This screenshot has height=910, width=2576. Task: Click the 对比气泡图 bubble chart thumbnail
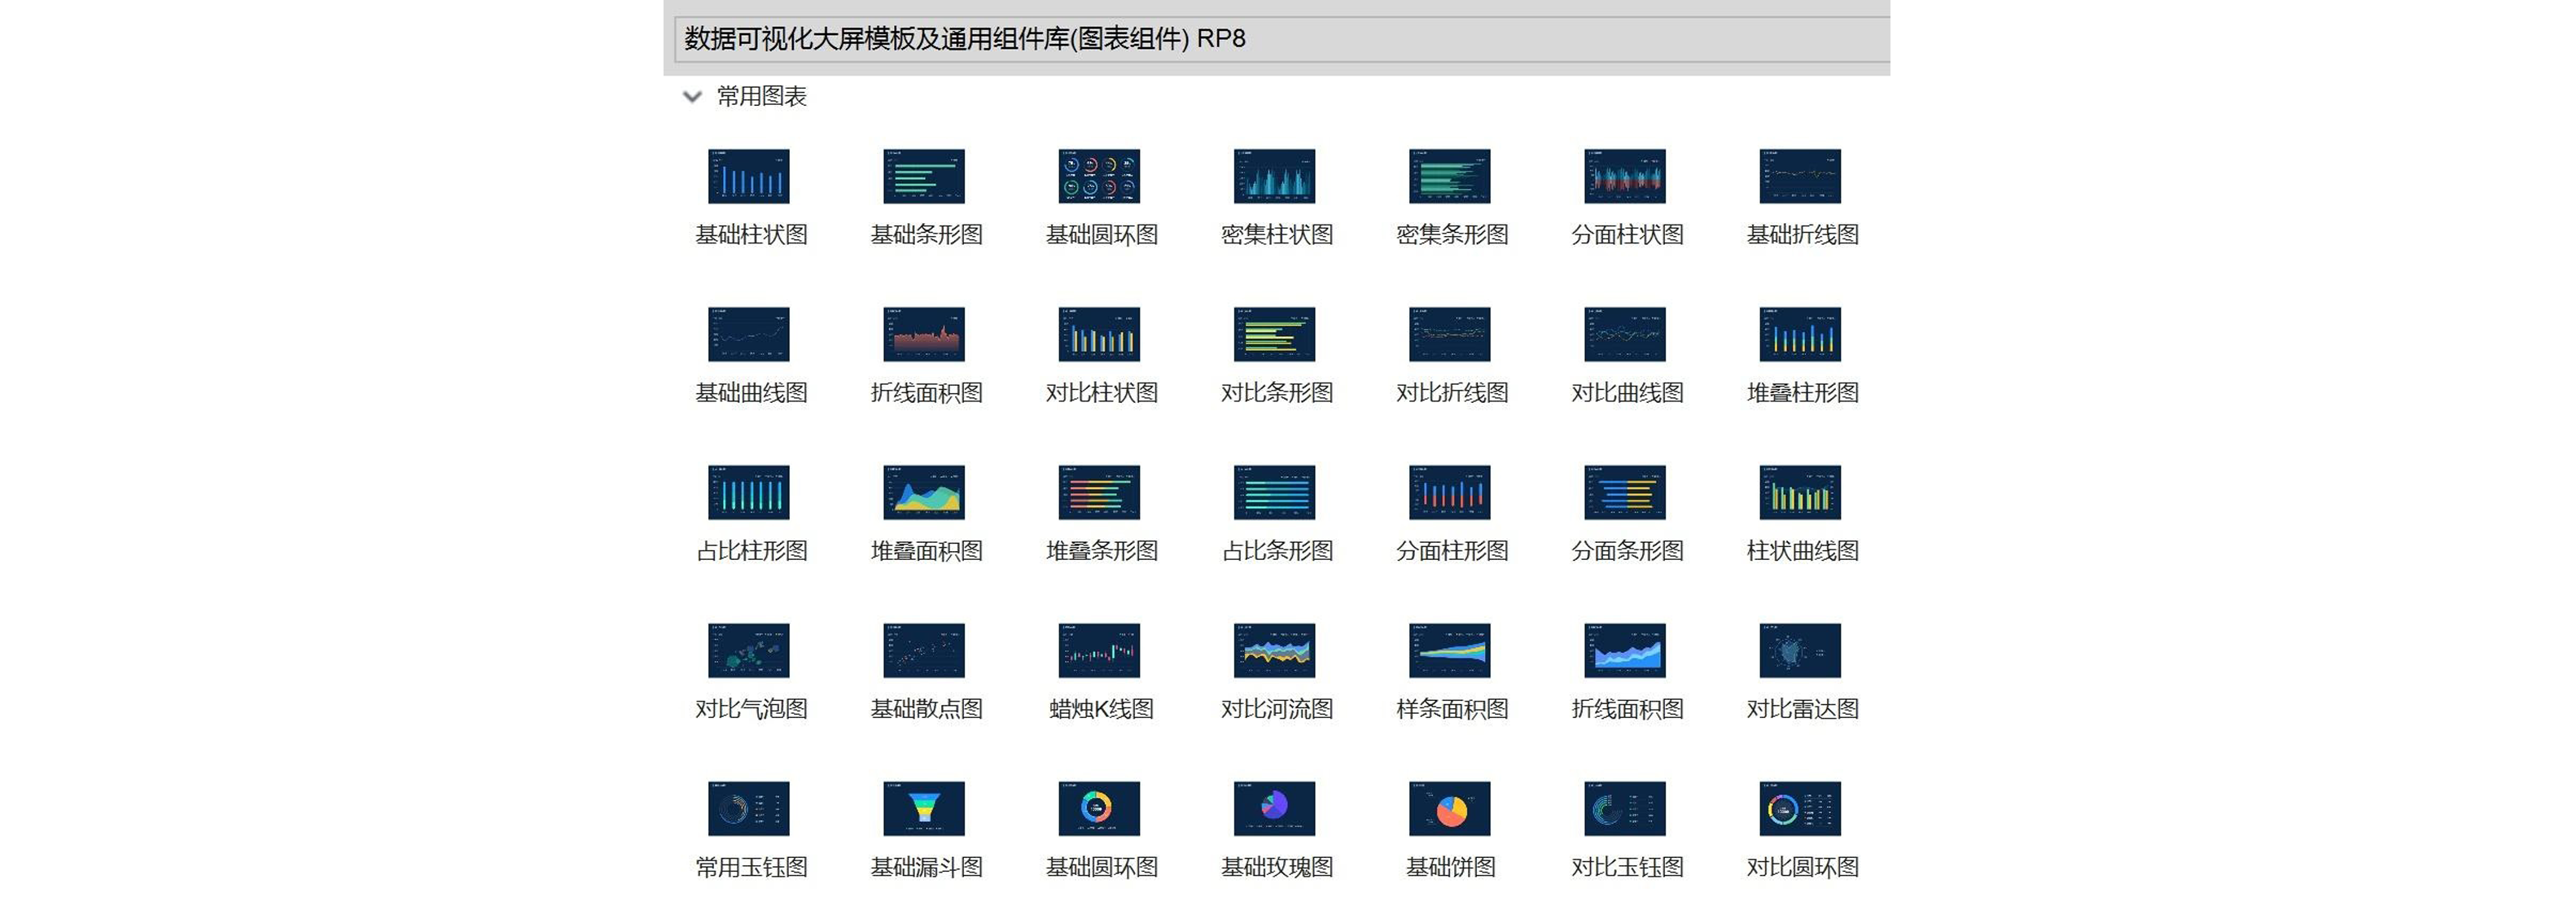click(748, 650)
